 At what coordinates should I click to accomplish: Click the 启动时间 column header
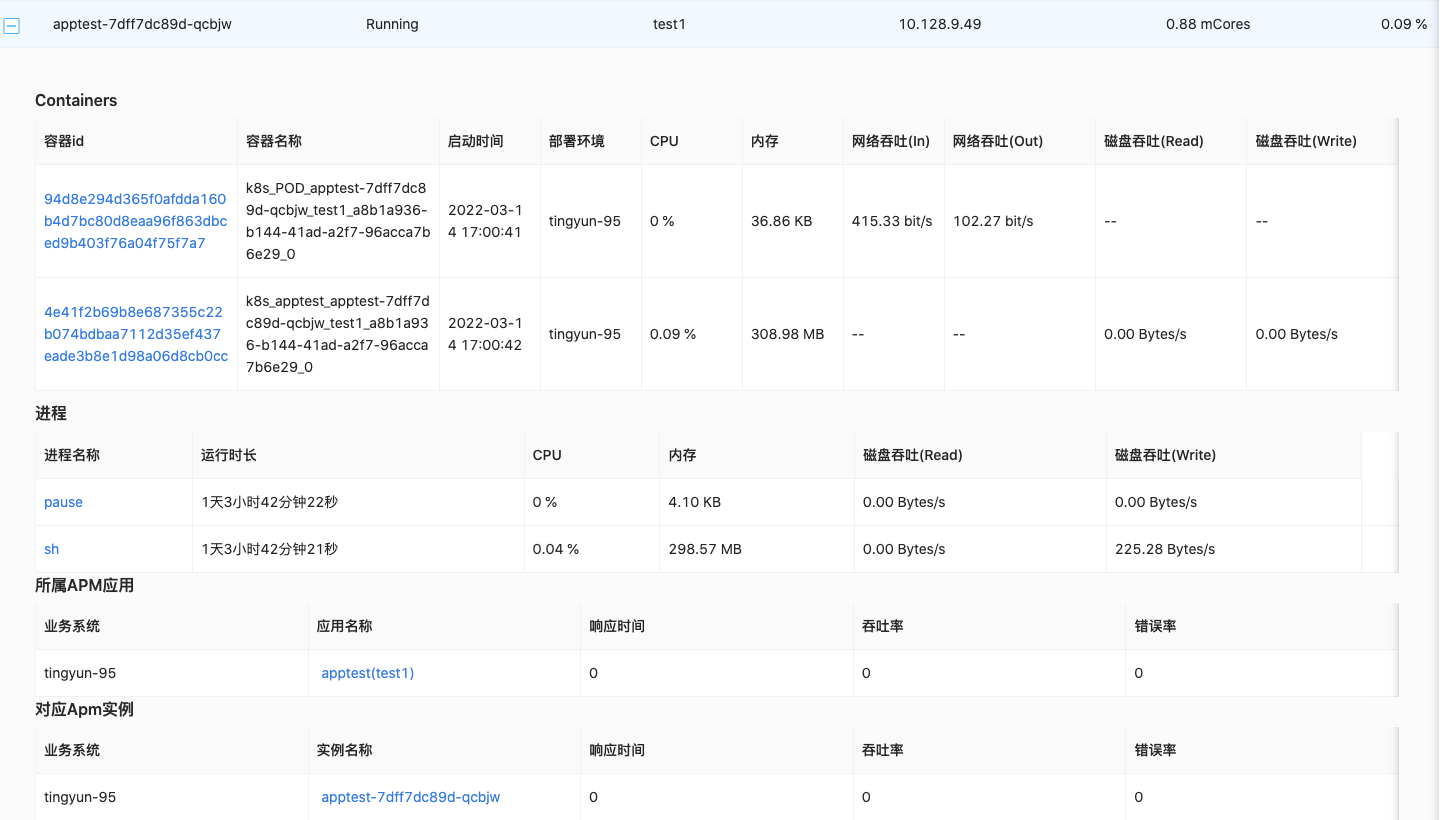pos(476,141)
